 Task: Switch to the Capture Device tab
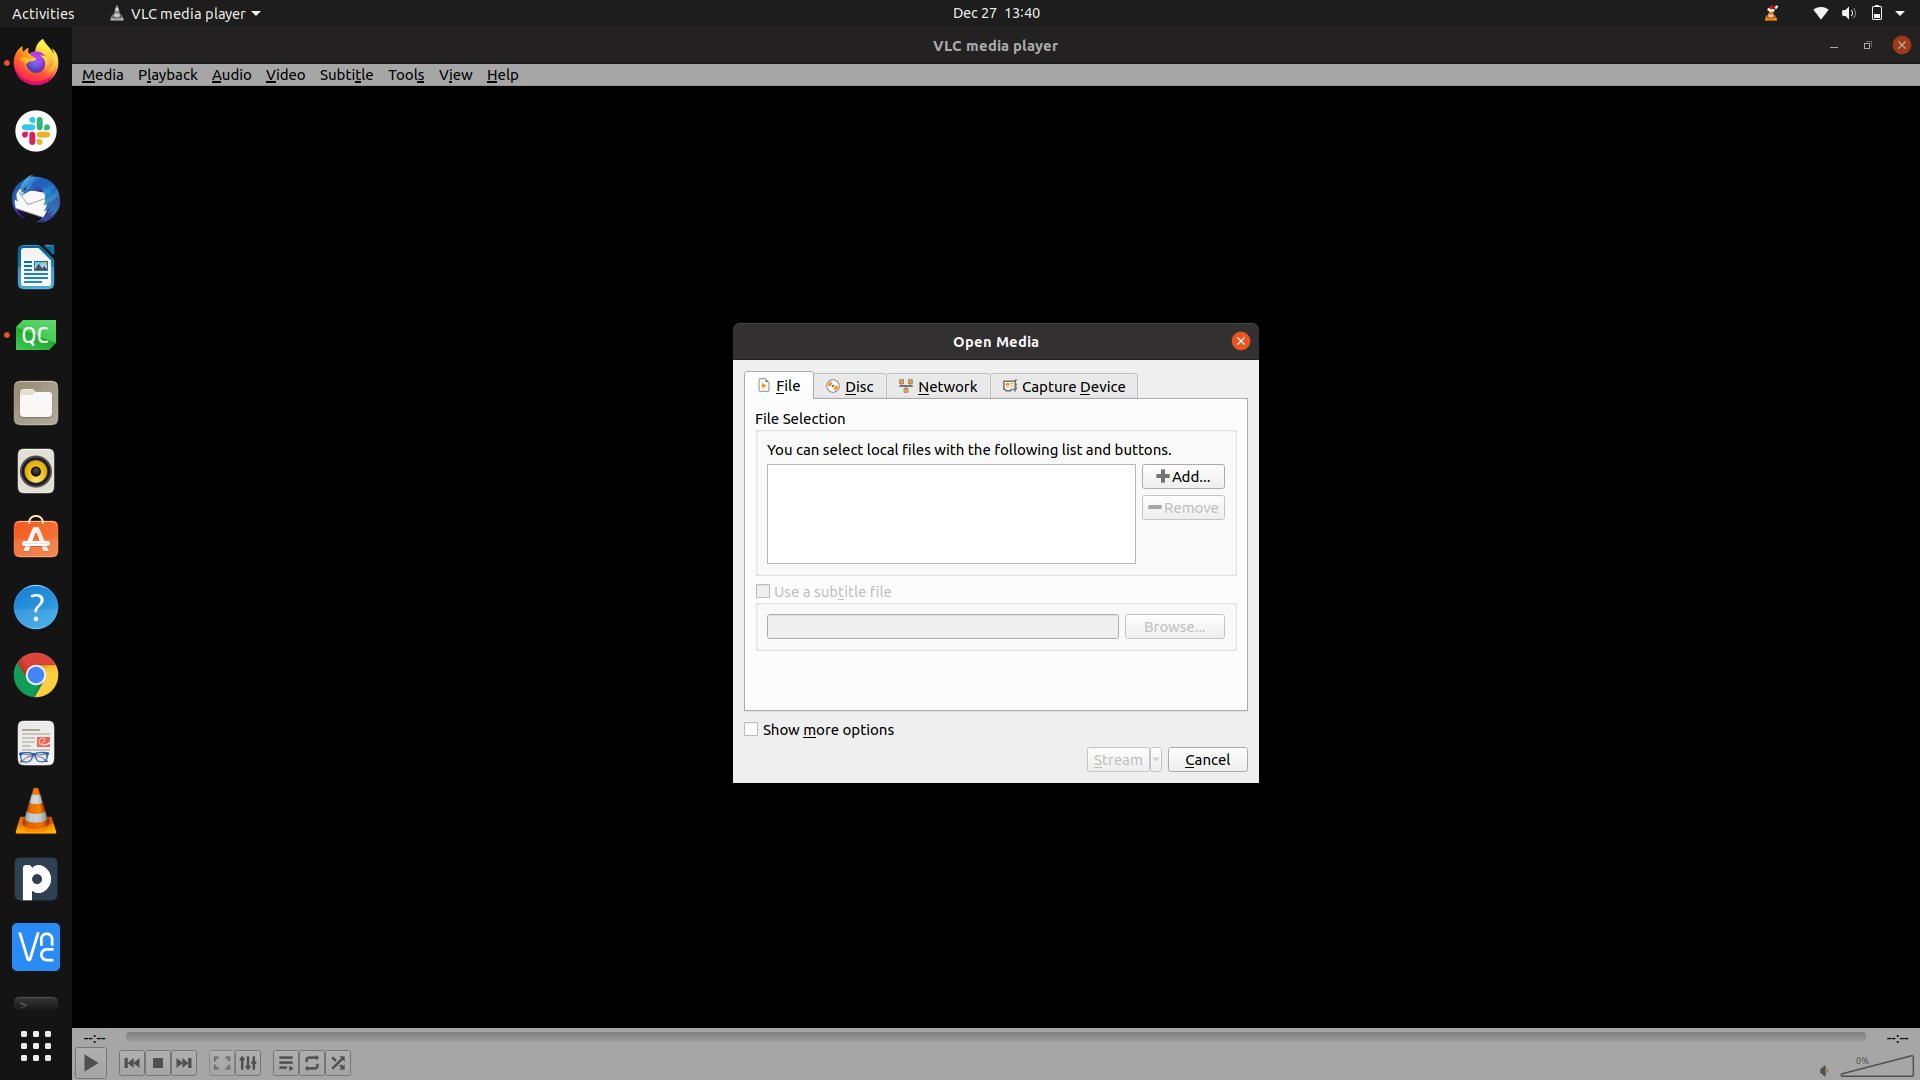coord(1064,387)
